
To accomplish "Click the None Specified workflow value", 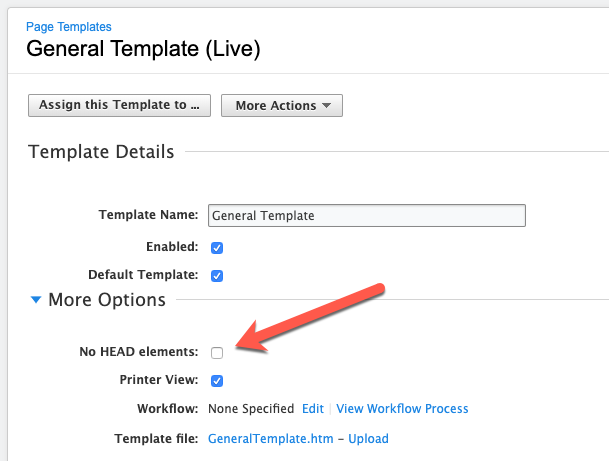I will pos(251,409).
